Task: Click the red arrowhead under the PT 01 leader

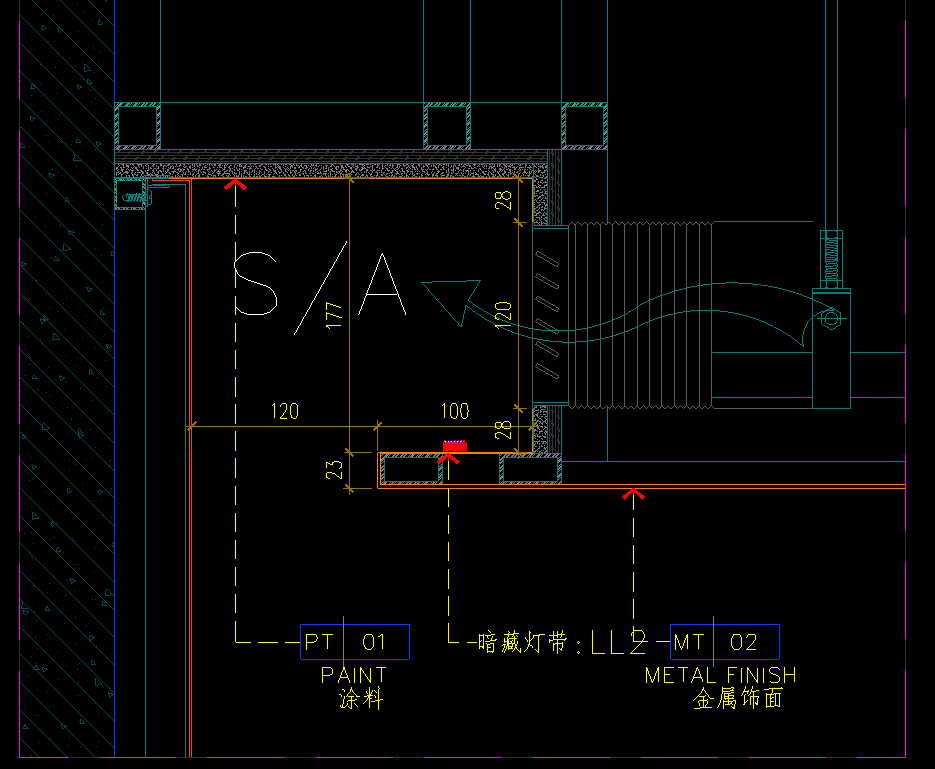Action: 235,183
